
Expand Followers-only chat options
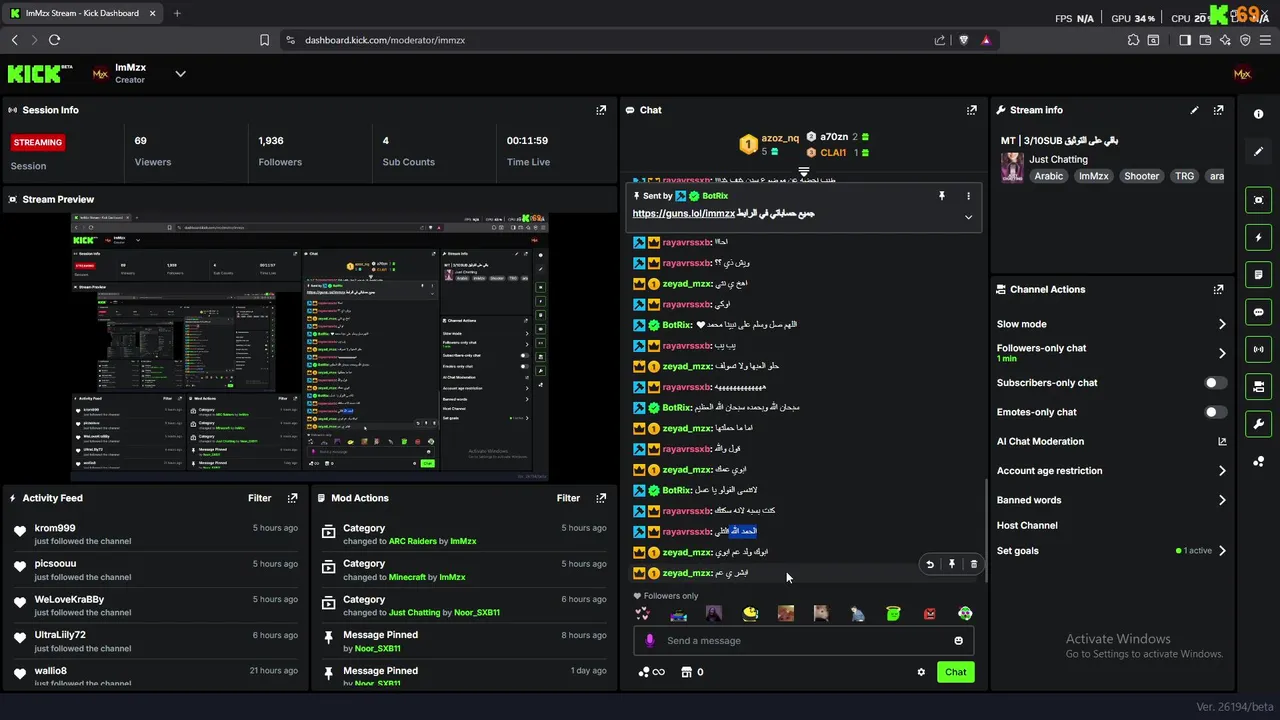pos(1222,353)
